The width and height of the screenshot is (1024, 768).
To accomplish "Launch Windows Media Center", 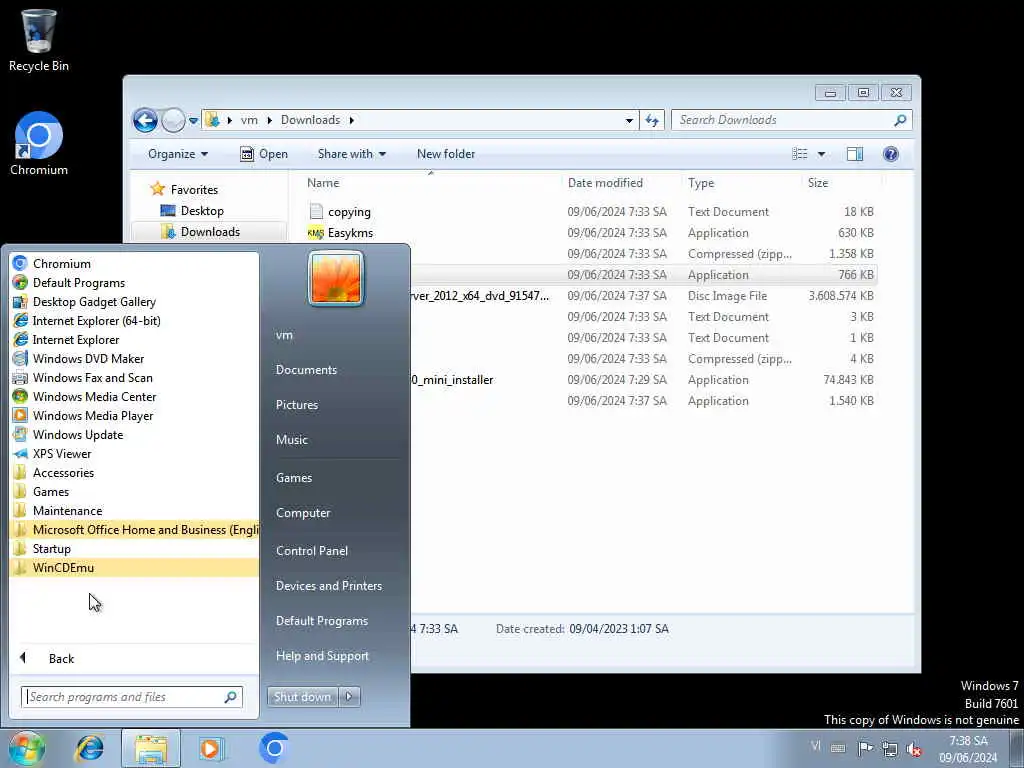I will 135,396.
